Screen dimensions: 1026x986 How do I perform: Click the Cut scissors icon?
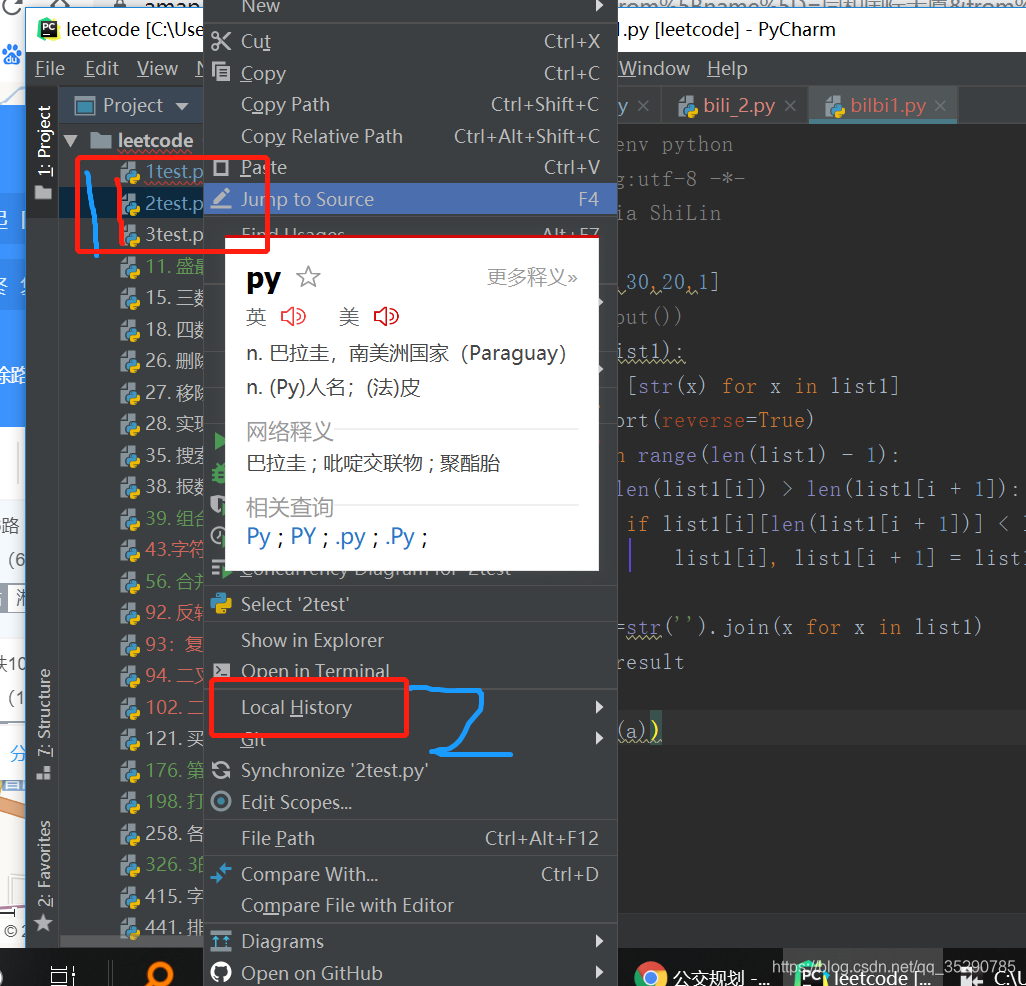tap(221, 41)
